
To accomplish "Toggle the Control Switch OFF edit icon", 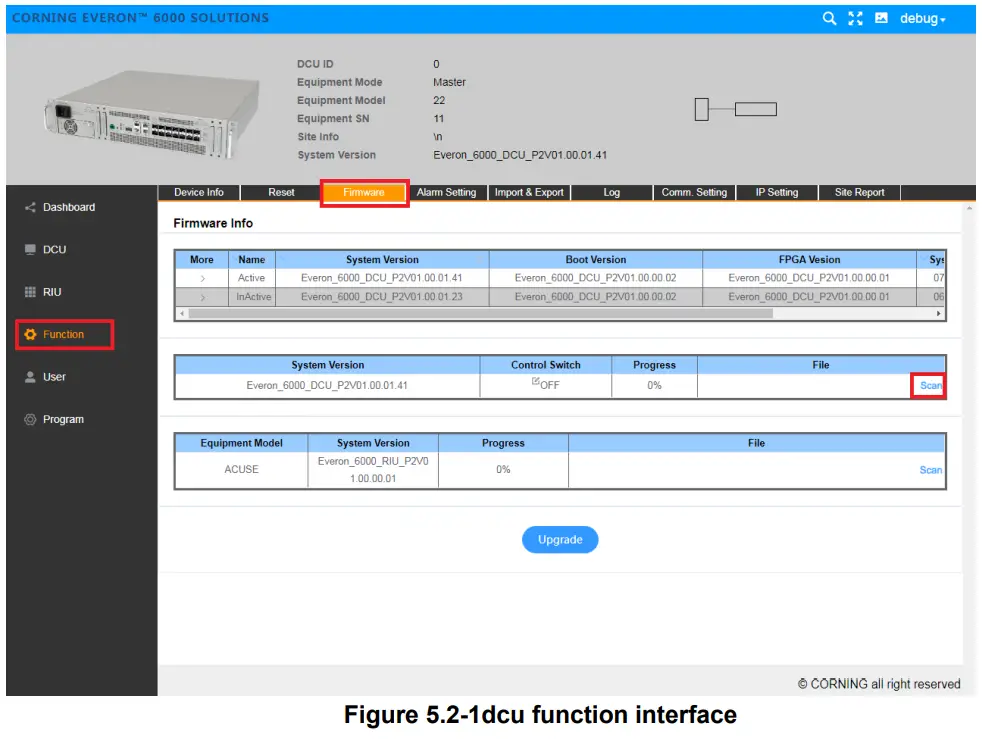I will (x=535, y=381).
